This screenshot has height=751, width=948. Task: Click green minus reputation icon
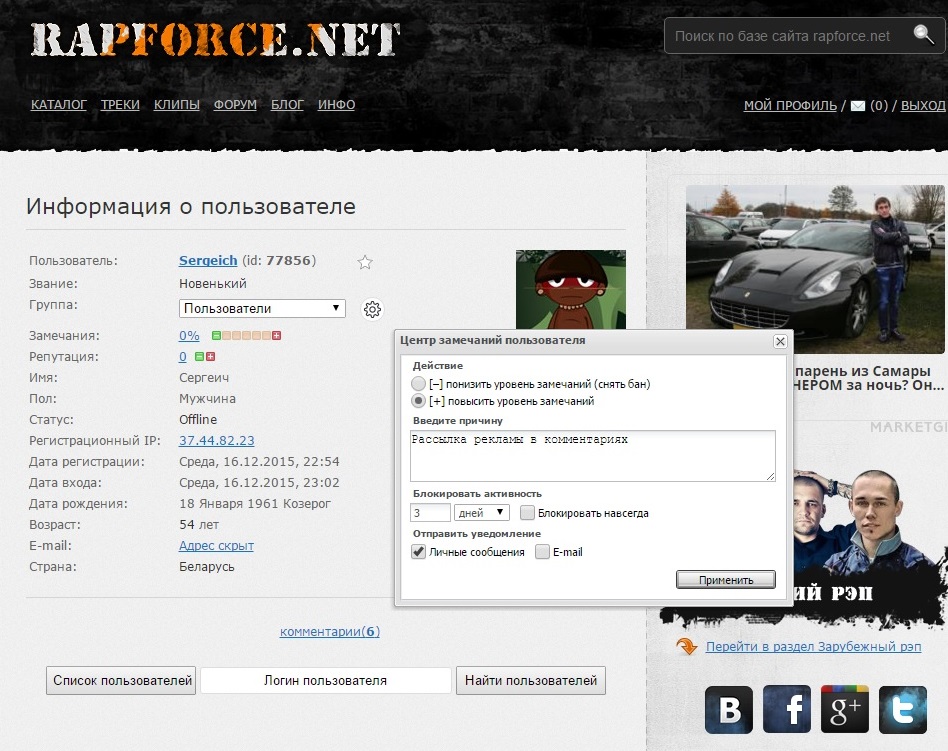coord(199,357)
